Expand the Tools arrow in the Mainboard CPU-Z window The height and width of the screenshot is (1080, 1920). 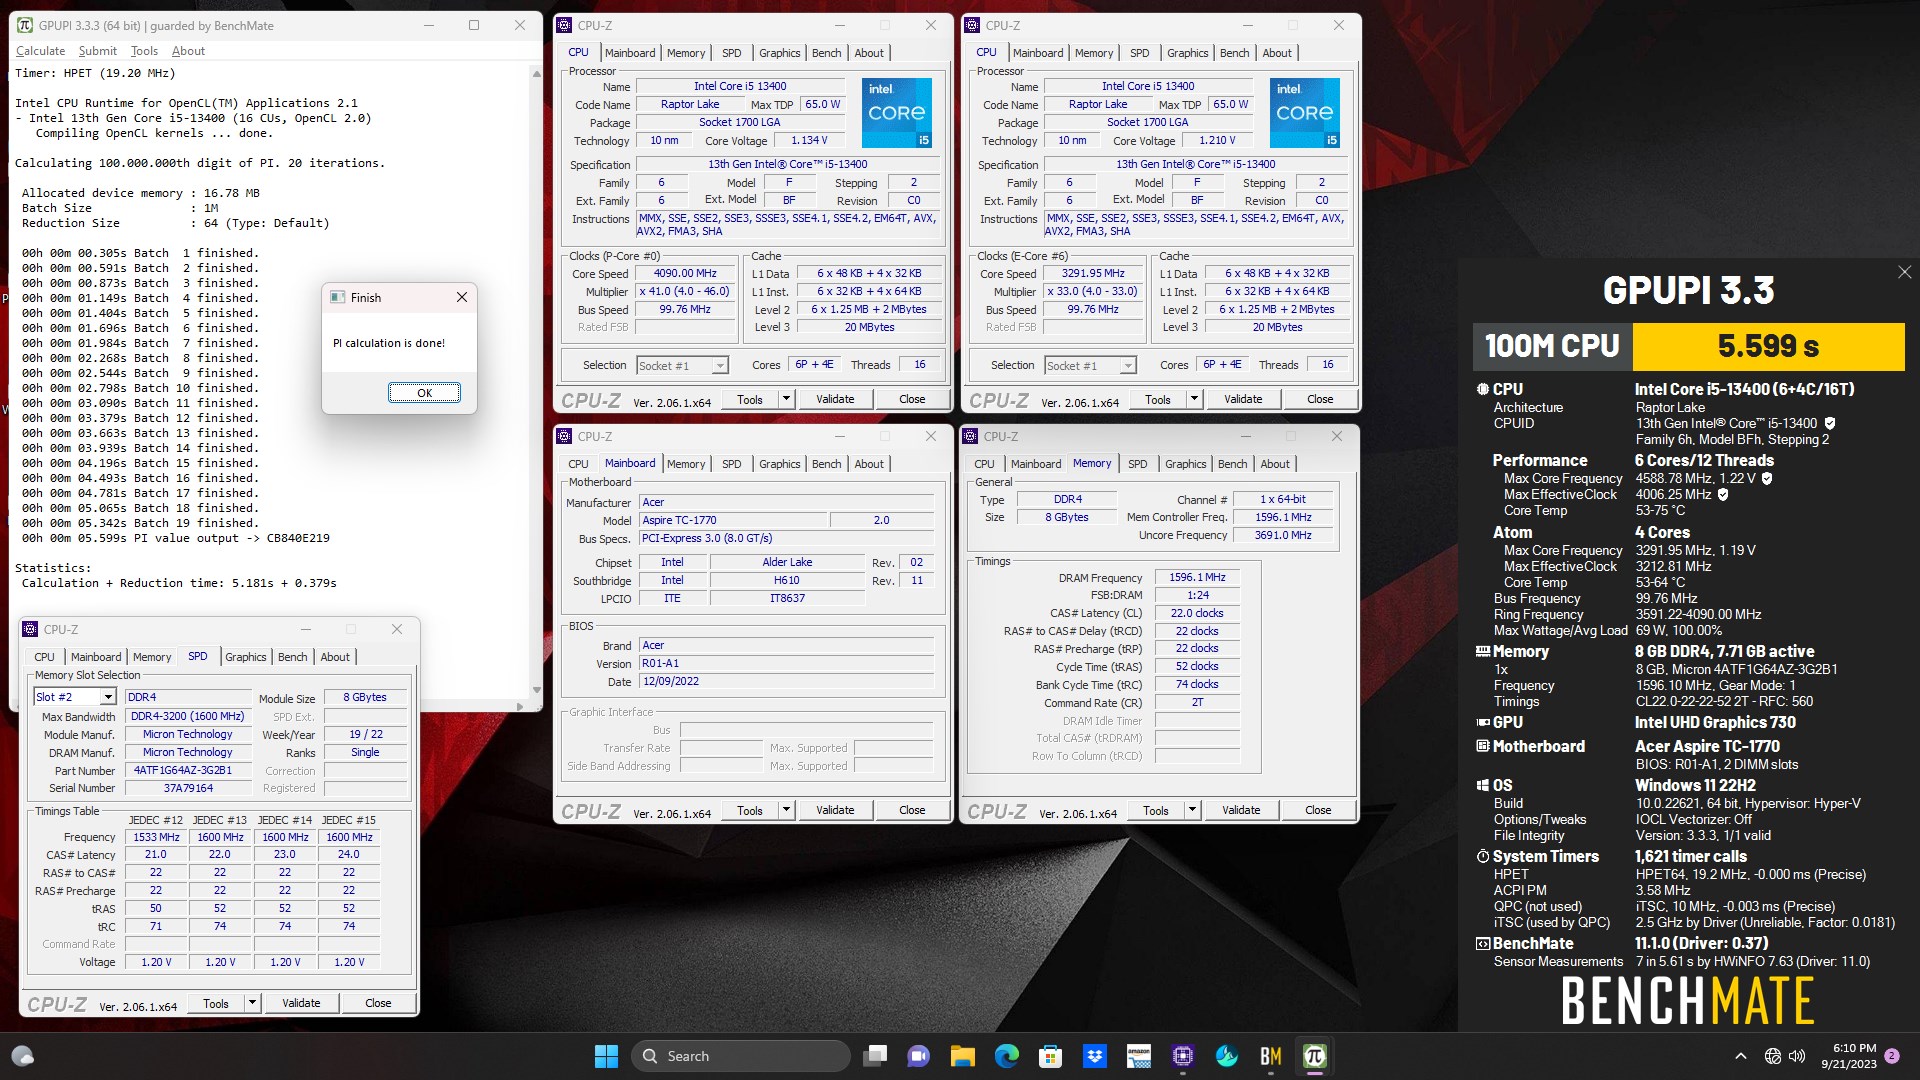point(786,810)
